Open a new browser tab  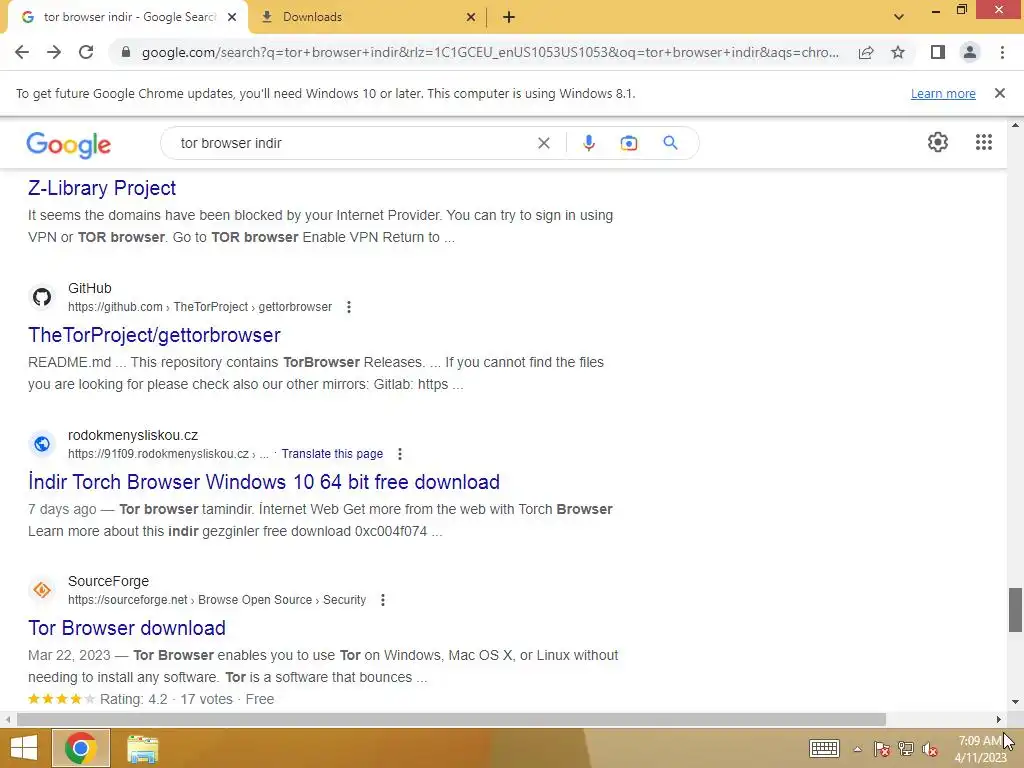click(509, 17)
